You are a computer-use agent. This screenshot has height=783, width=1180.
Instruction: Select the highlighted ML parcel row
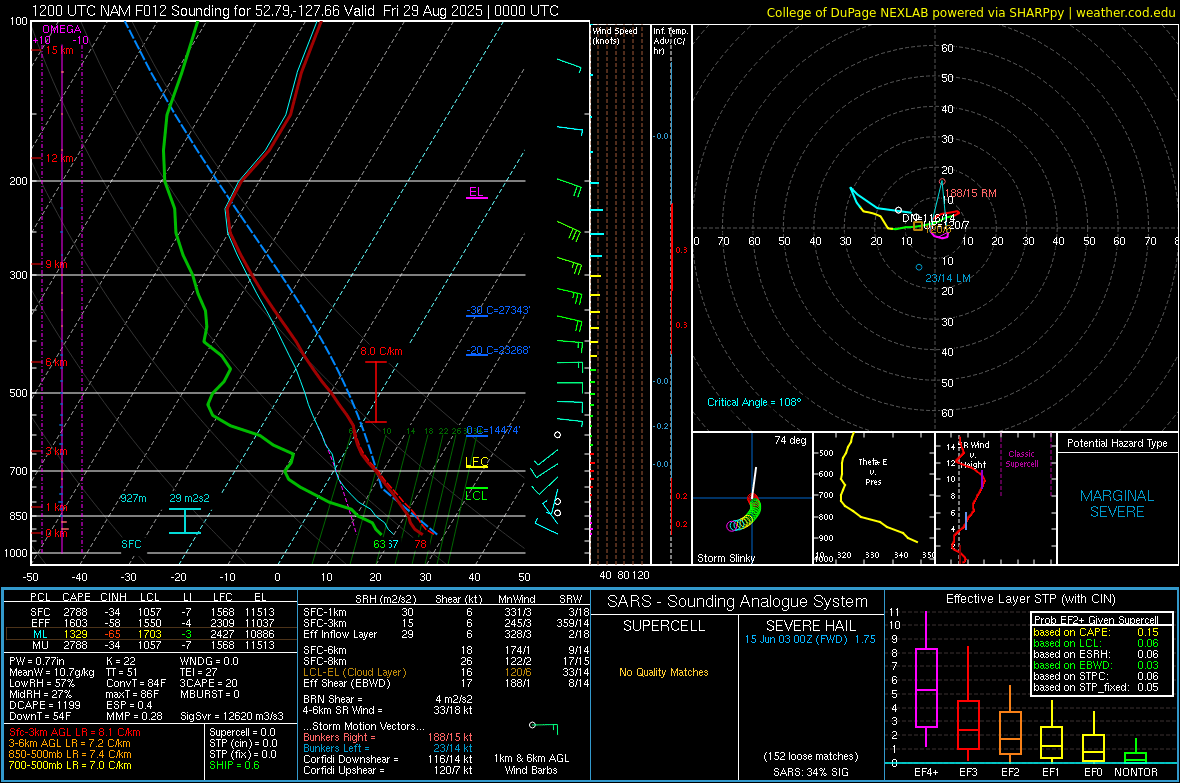pyautogui.click(x=151, y=634)
